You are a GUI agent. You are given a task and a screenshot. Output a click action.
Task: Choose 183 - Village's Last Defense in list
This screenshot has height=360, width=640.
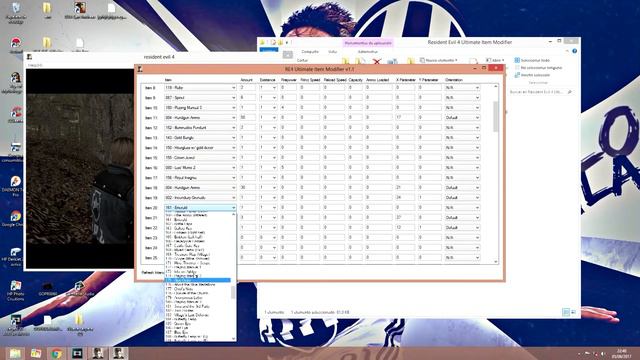[x=198, y=315]
